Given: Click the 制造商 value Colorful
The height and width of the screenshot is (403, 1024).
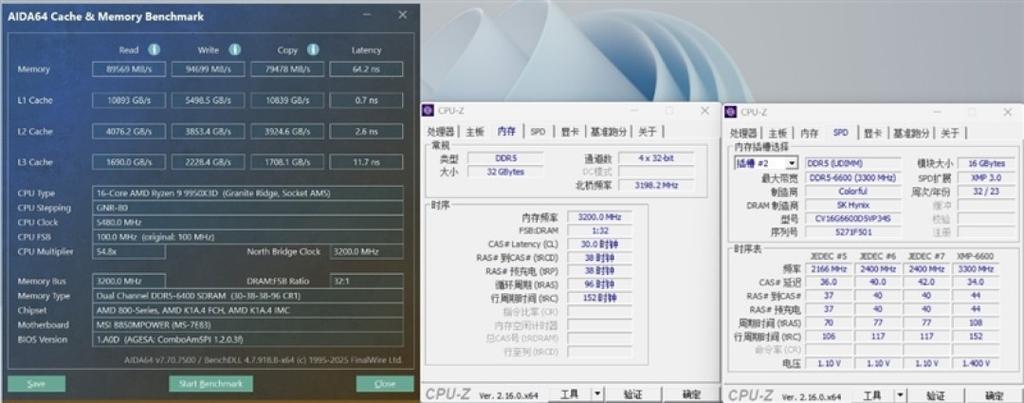Looking at the screenshot, I should coord(852,191).
